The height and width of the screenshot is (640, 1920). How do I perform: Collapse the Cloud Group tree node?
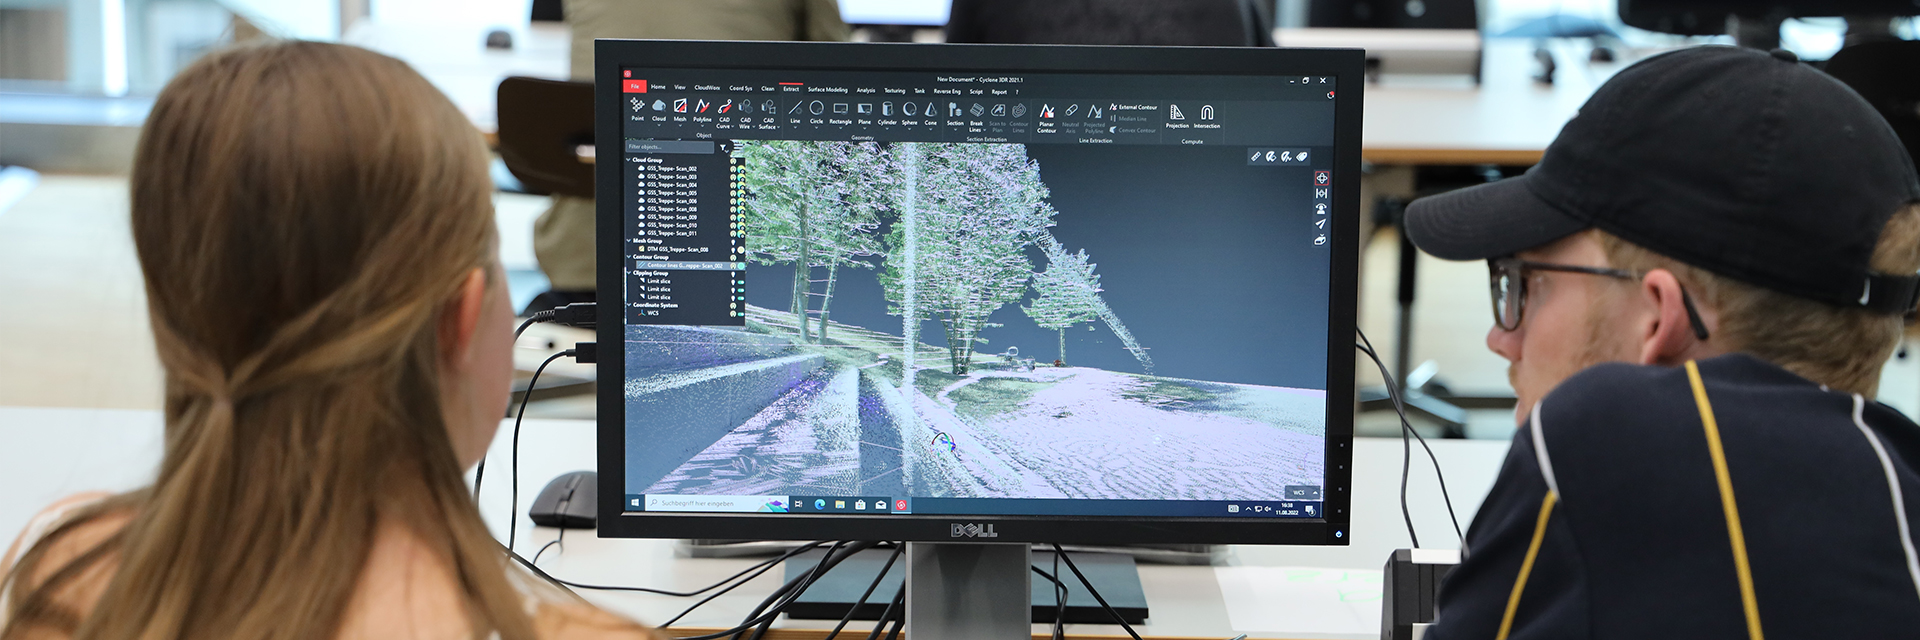(629, 160)
